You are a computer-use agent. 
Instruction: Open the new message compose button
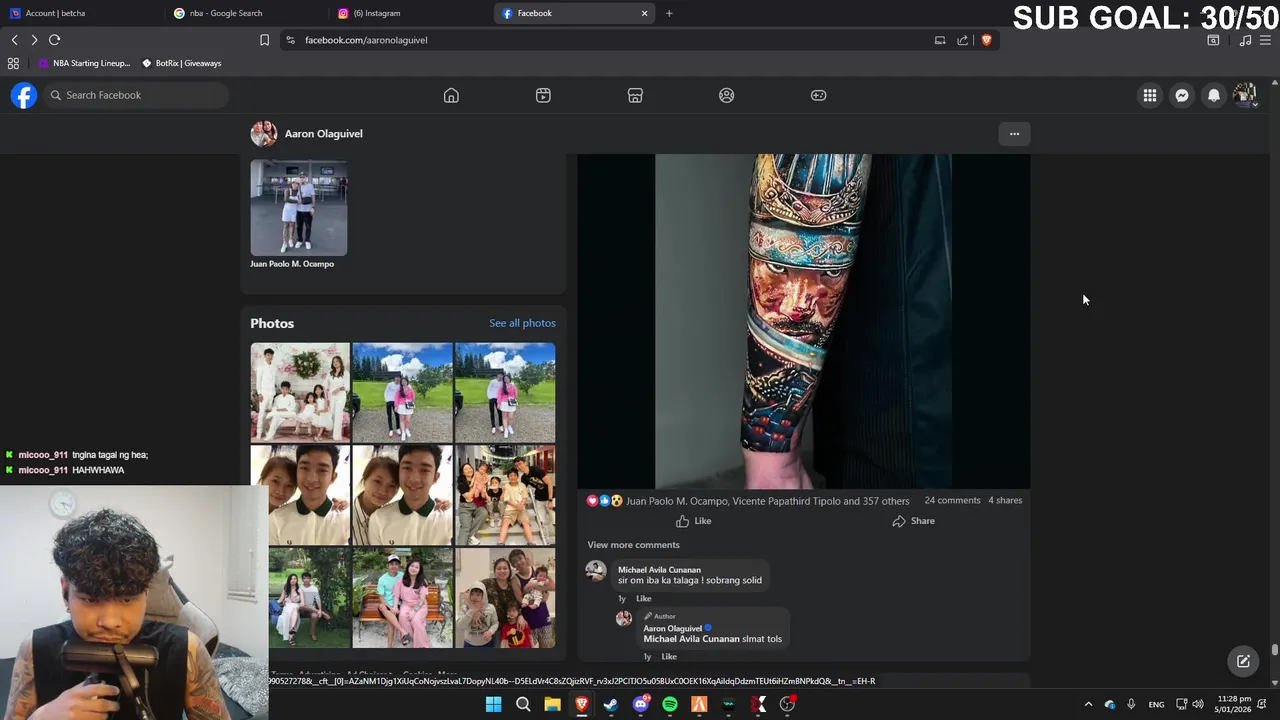pyautogui.click(x=1243, y=661)
